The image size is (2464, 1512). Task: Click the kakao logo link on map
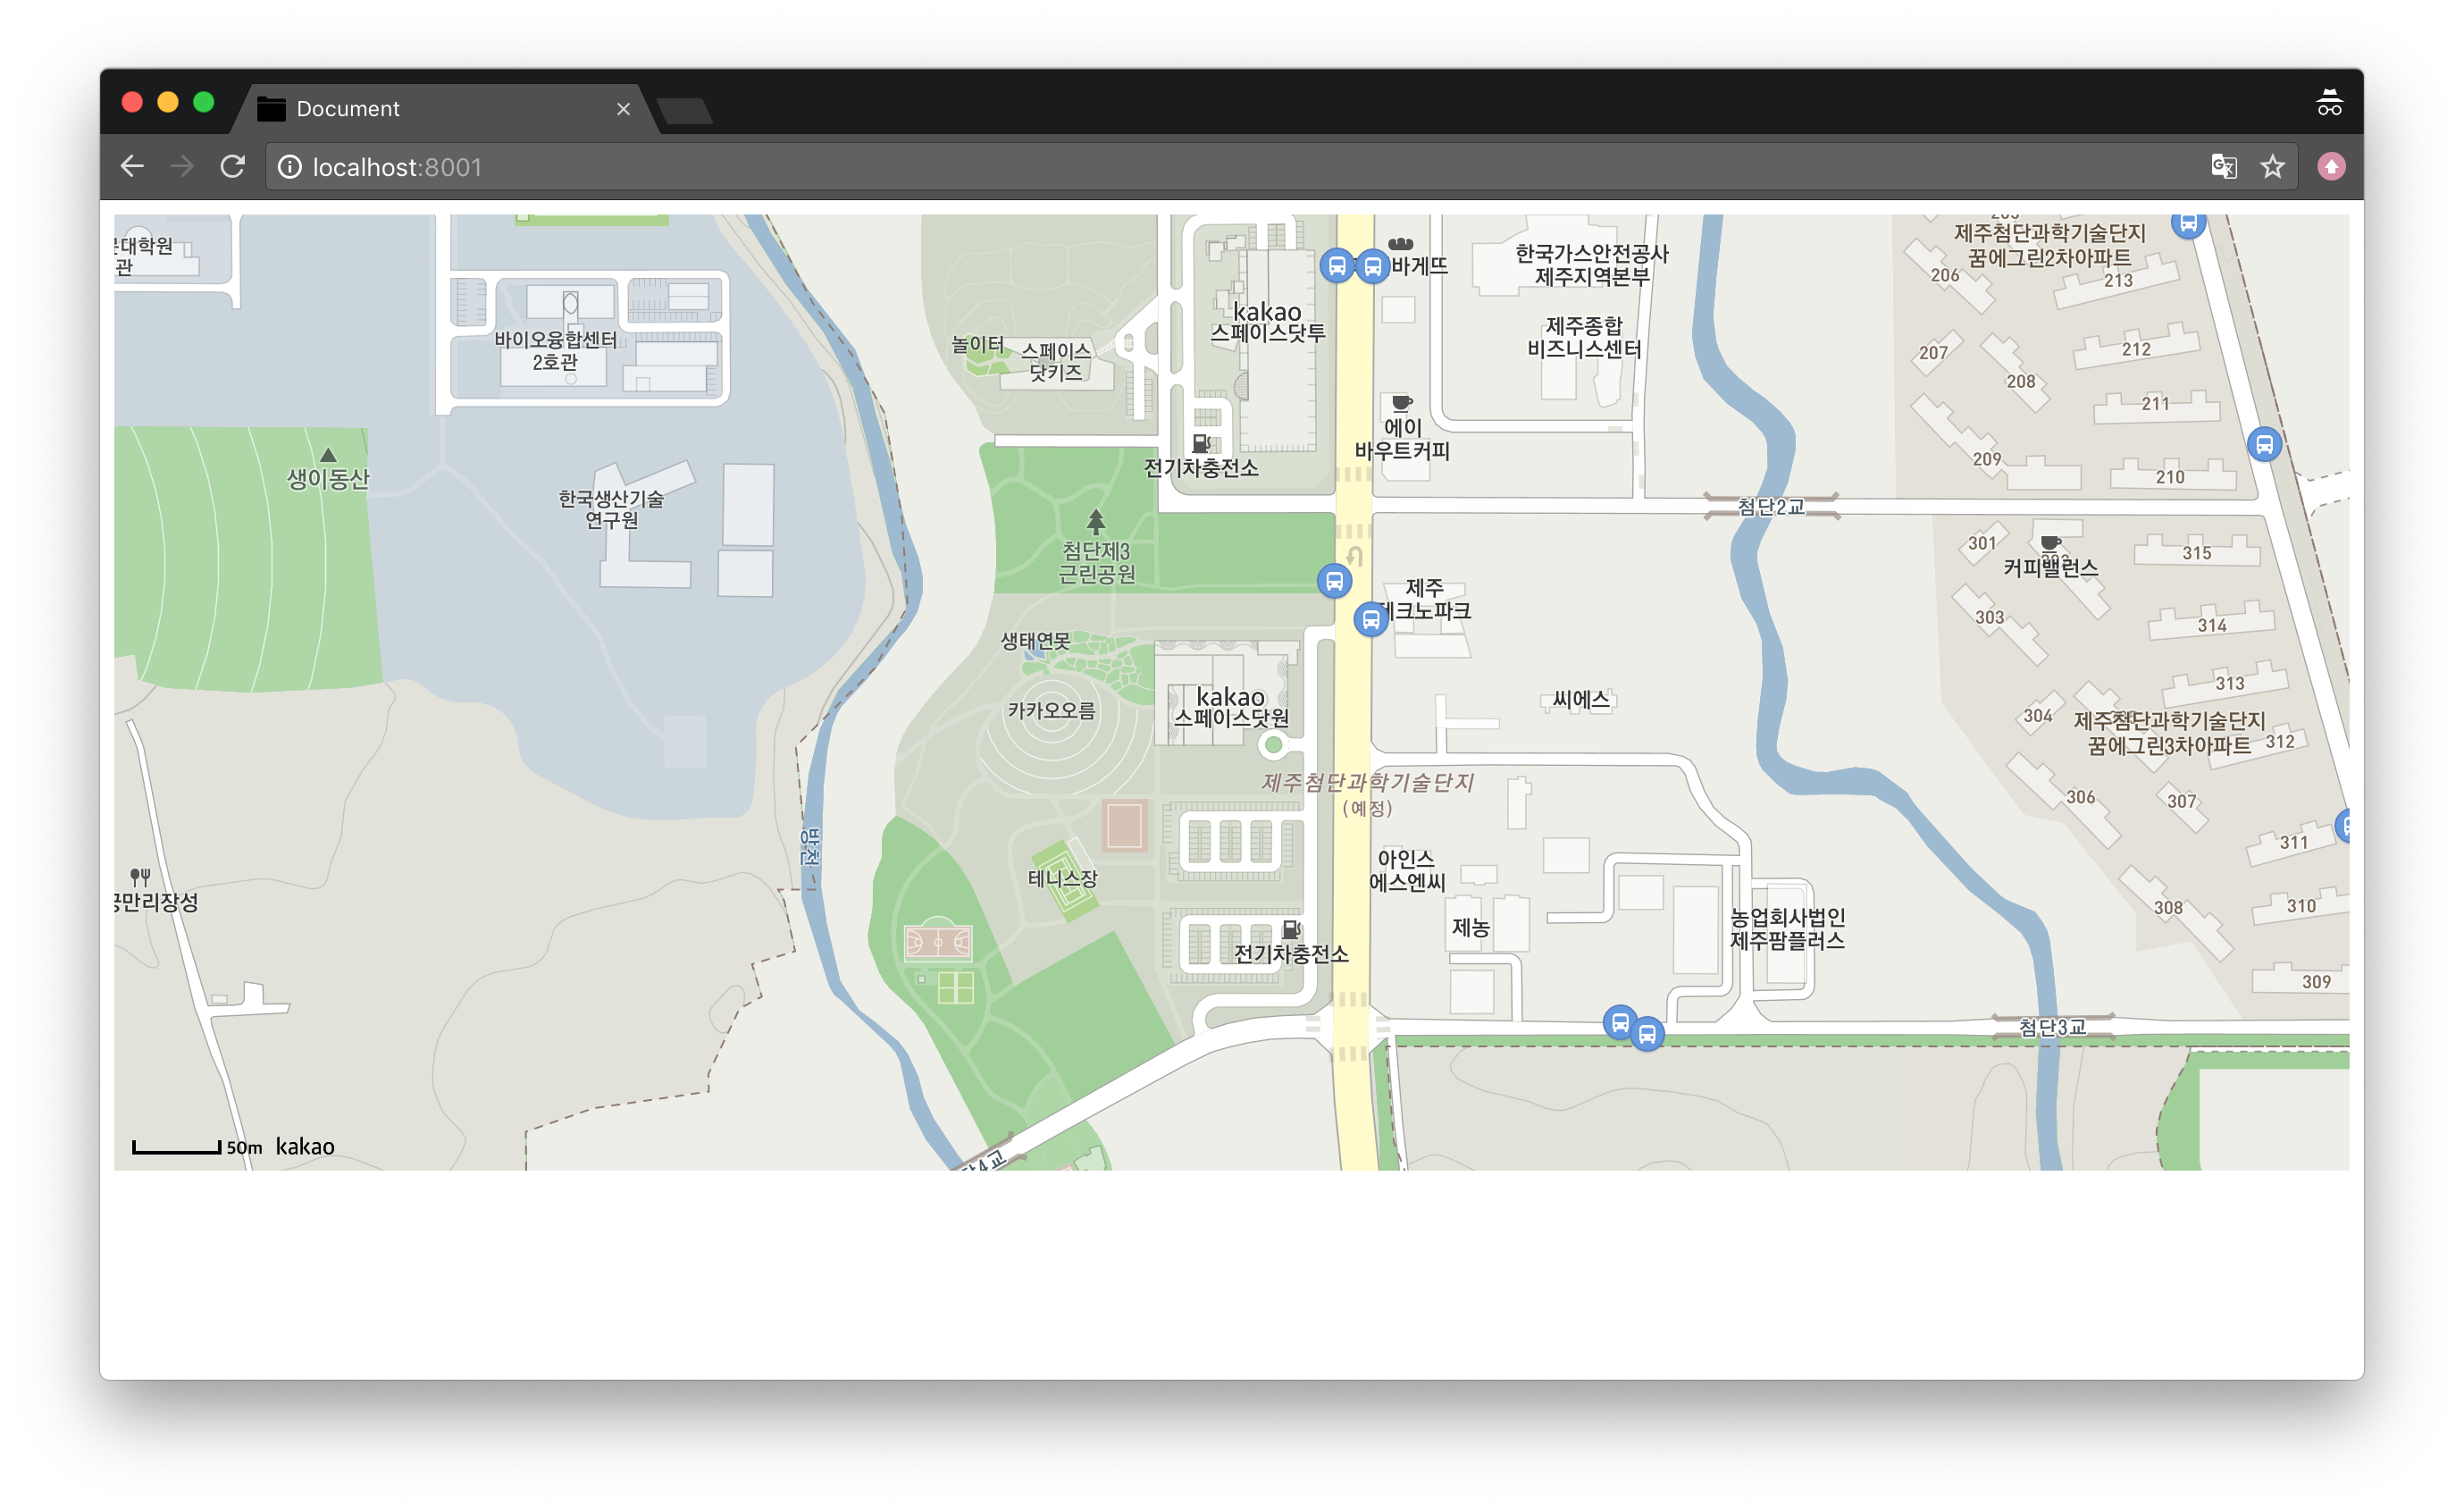tap(305, 1147)
